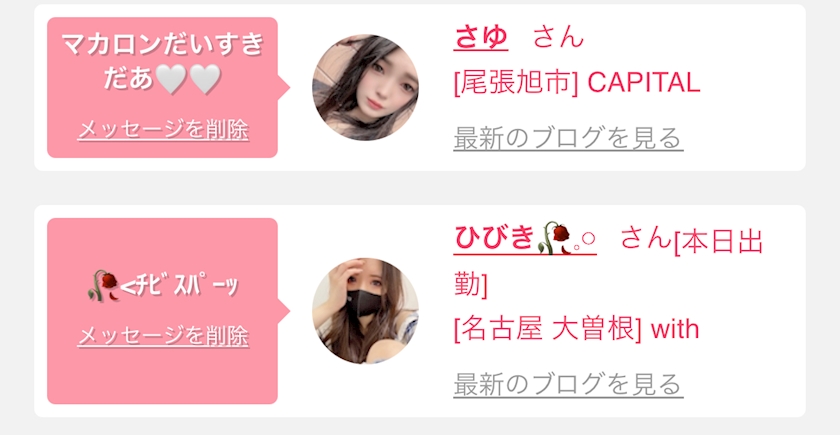Delete the マカロンだいすき message
The height and width of the screenshot is (435, 840).
(x=163, y=130)
